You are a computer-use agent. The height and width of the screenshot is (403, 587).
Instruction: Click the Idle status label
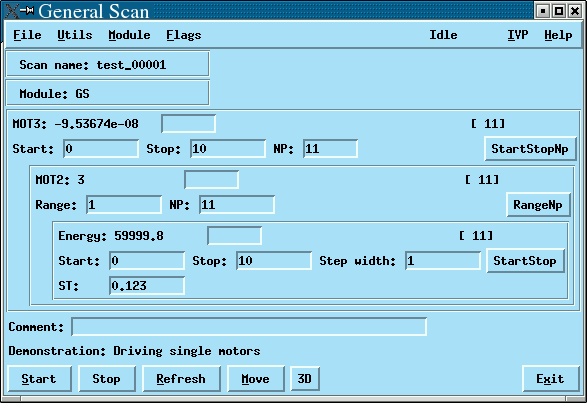click(x=443, y=35)
